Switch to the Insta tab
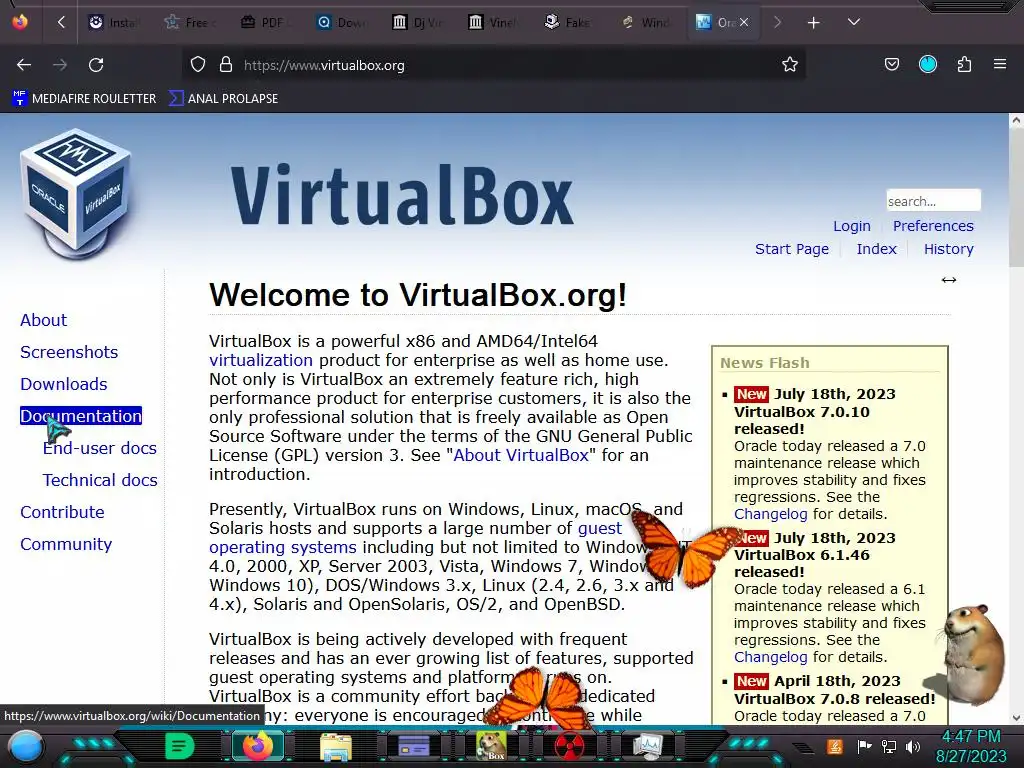Screen dimensions: 1024x768 (x=113, y=23)
